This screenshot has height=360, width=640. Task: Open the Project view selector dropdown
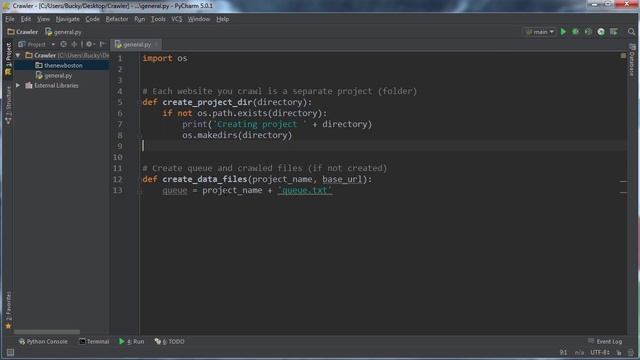coord(36,44)
